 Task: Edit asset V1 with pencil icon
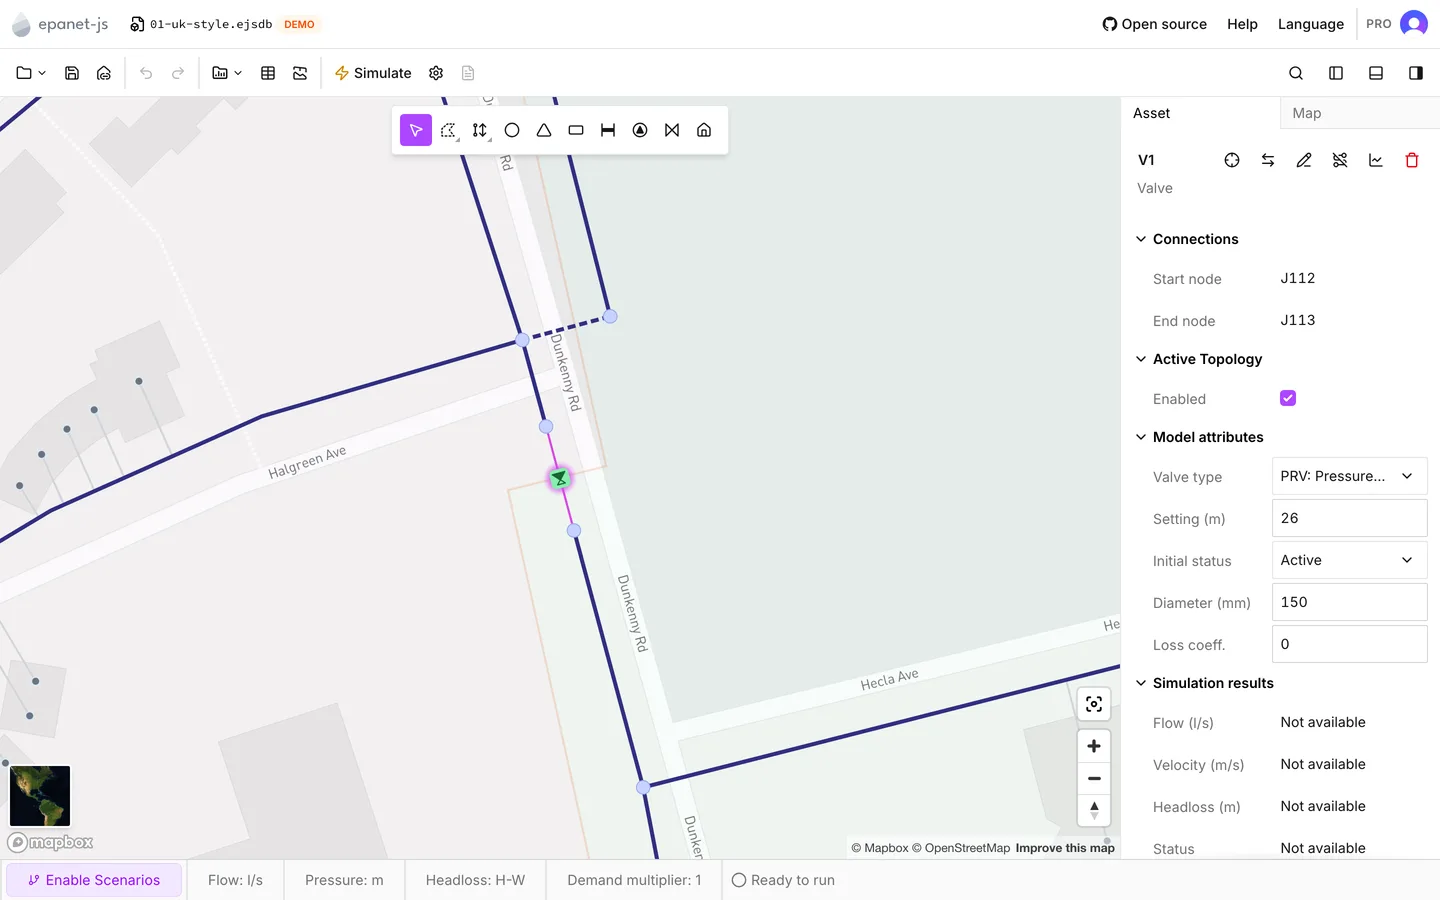tap(1304, 160)
